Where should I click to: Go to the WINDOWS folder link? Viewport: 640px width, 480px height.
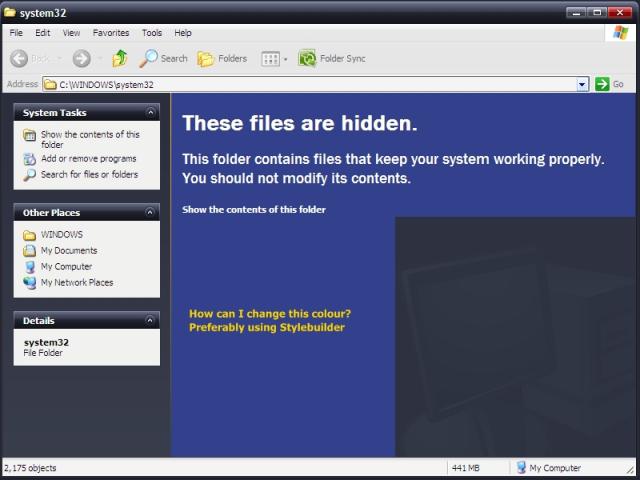62,235
